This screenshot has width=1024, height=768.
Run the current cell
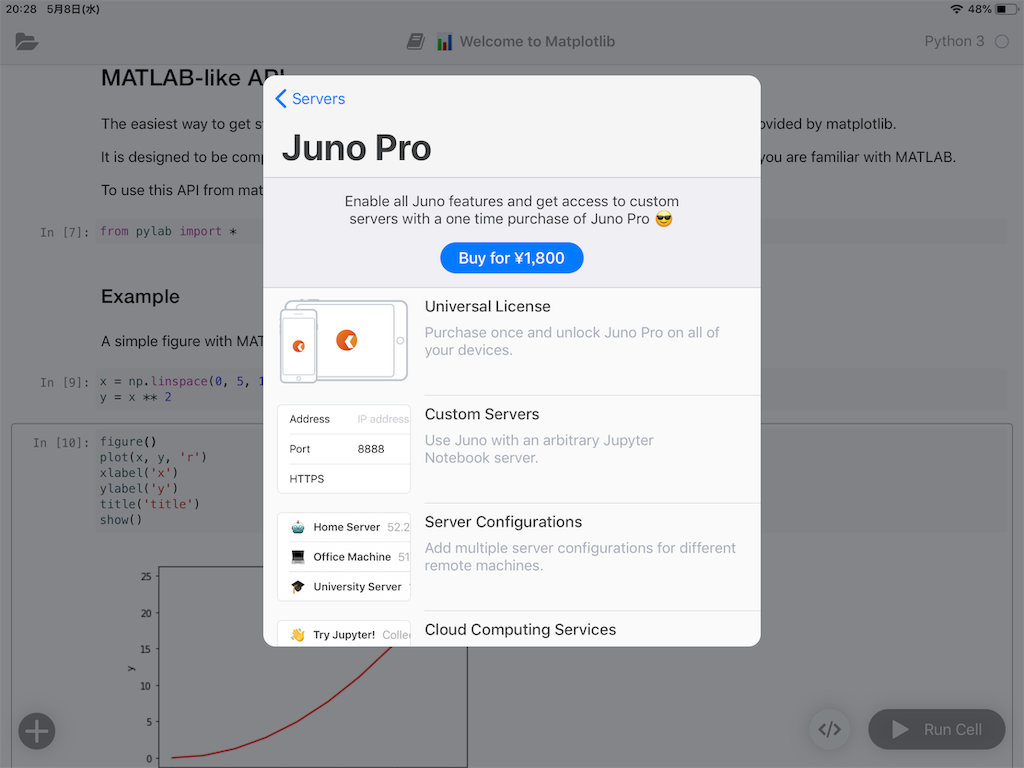[936, 729]
